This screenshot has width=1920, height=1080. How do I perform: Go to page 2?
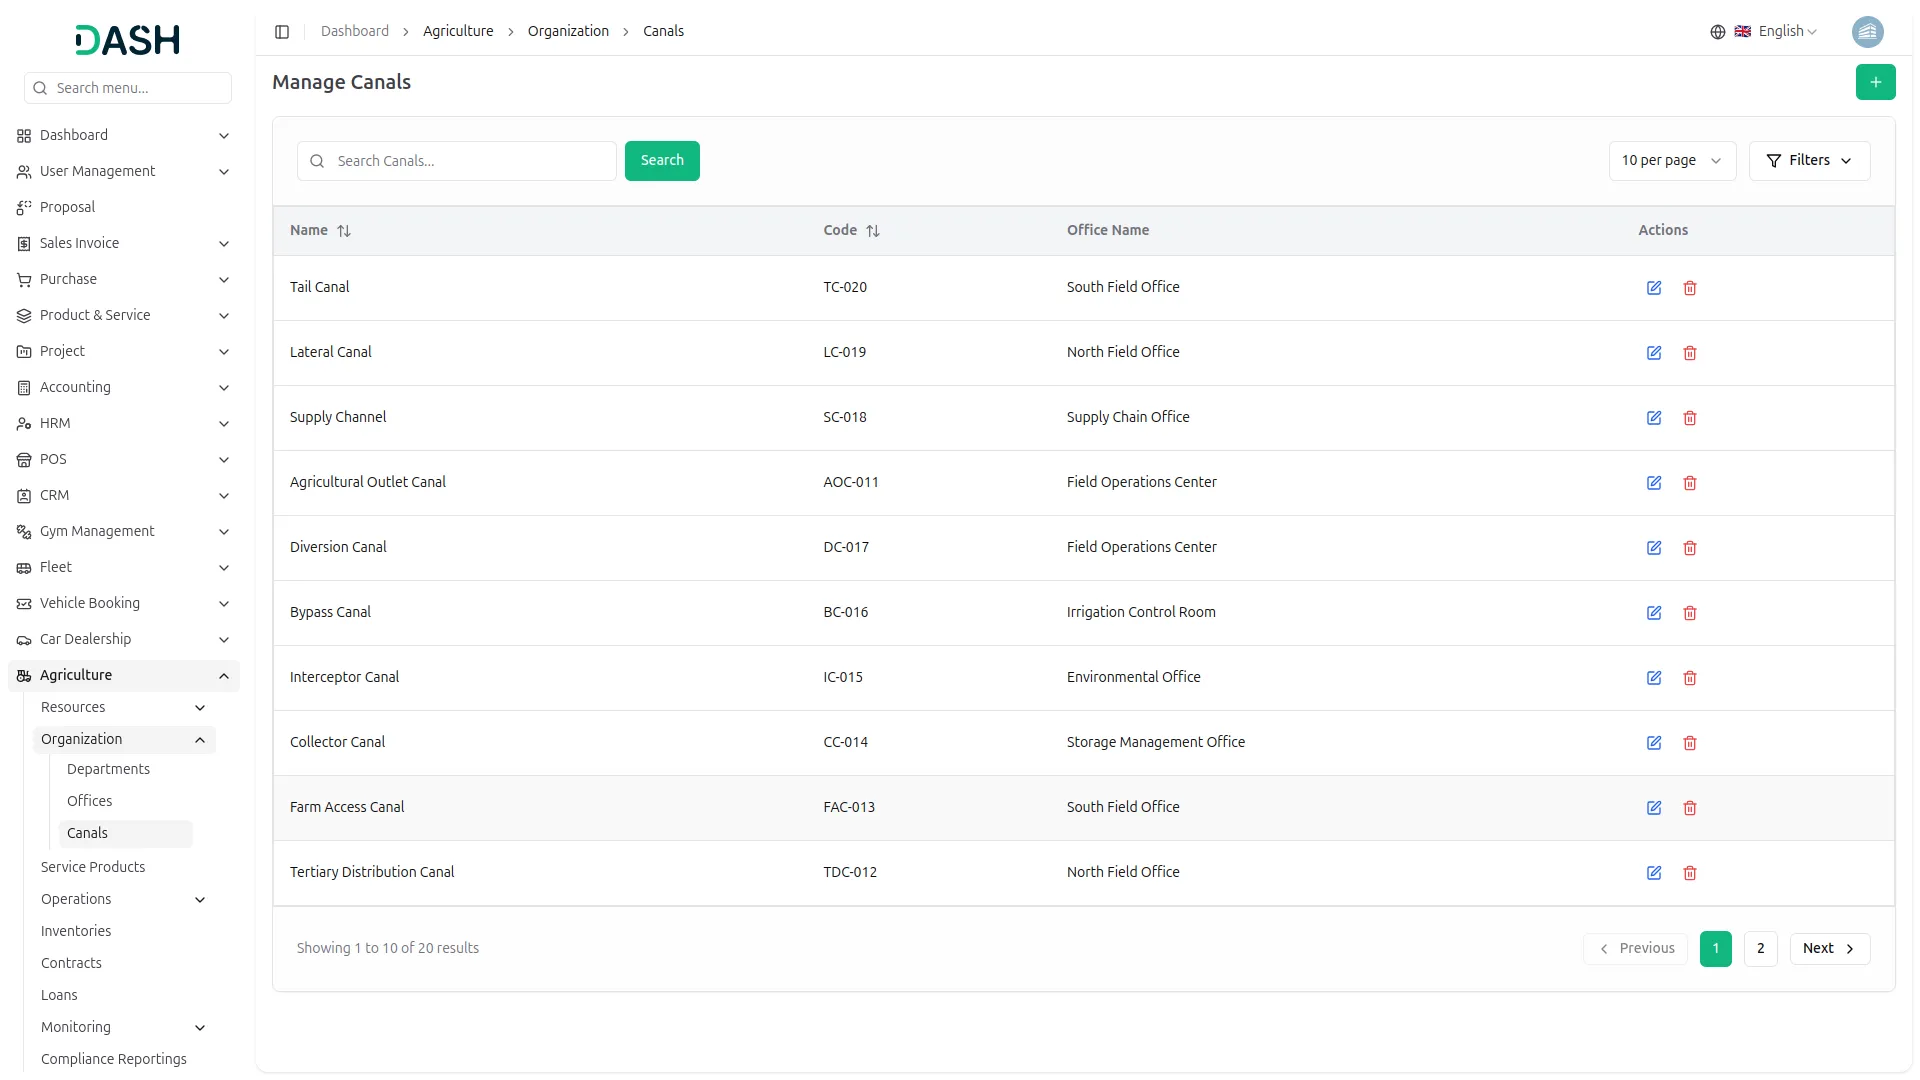point(1760,949)
